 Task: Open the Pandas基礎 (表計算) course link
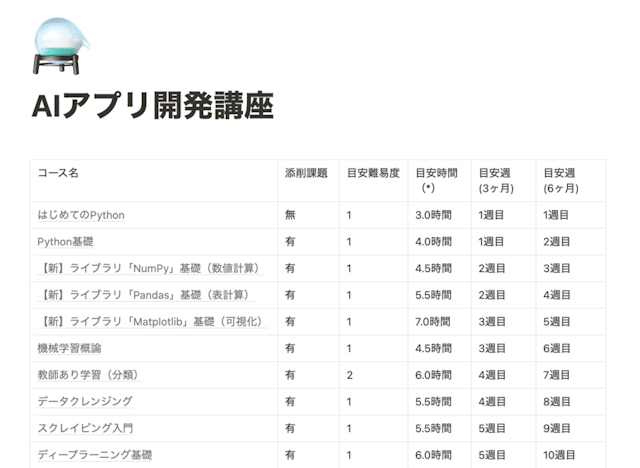pos(146,295)
